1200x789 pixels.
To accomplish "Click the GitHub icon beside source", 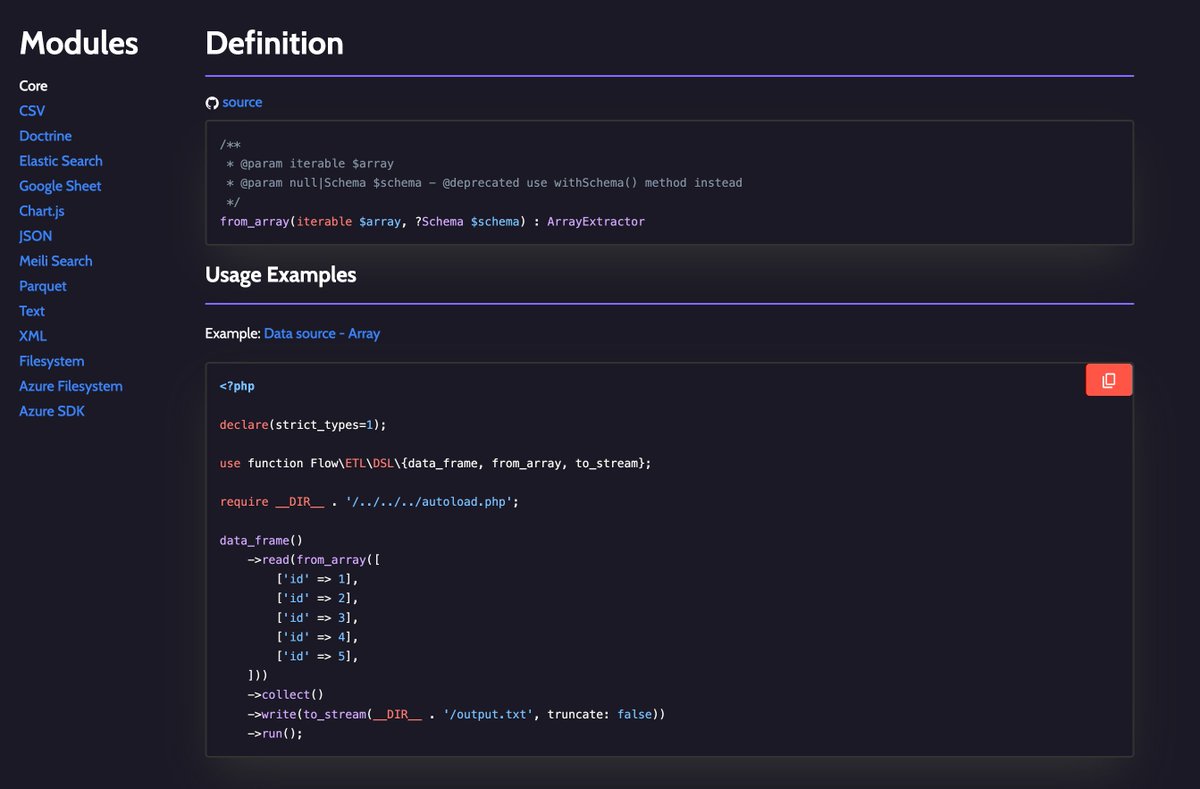I will tap(212, 103).
